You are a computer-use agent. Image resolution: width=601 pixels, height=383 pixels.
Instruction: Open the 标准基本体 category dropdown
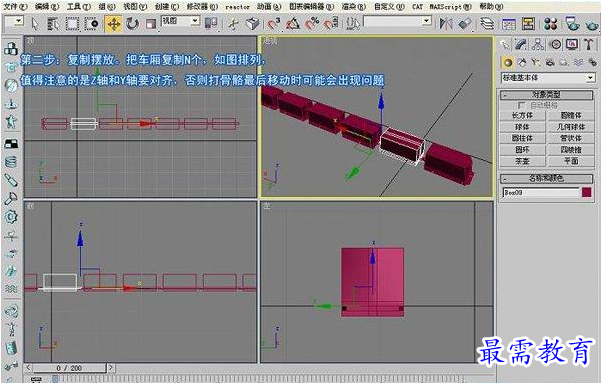[548, 78]
